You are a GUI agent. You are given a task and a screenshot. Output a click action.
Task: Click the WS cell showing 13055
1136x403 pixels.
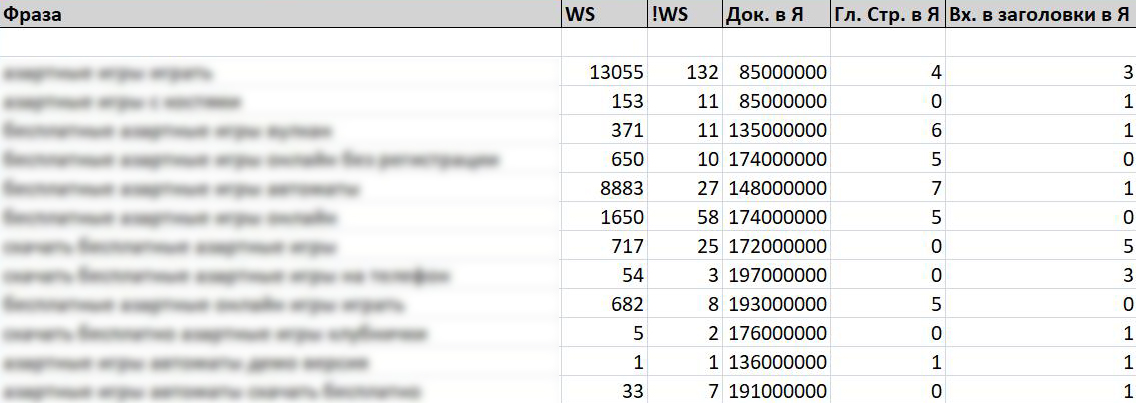click(604, 72)
